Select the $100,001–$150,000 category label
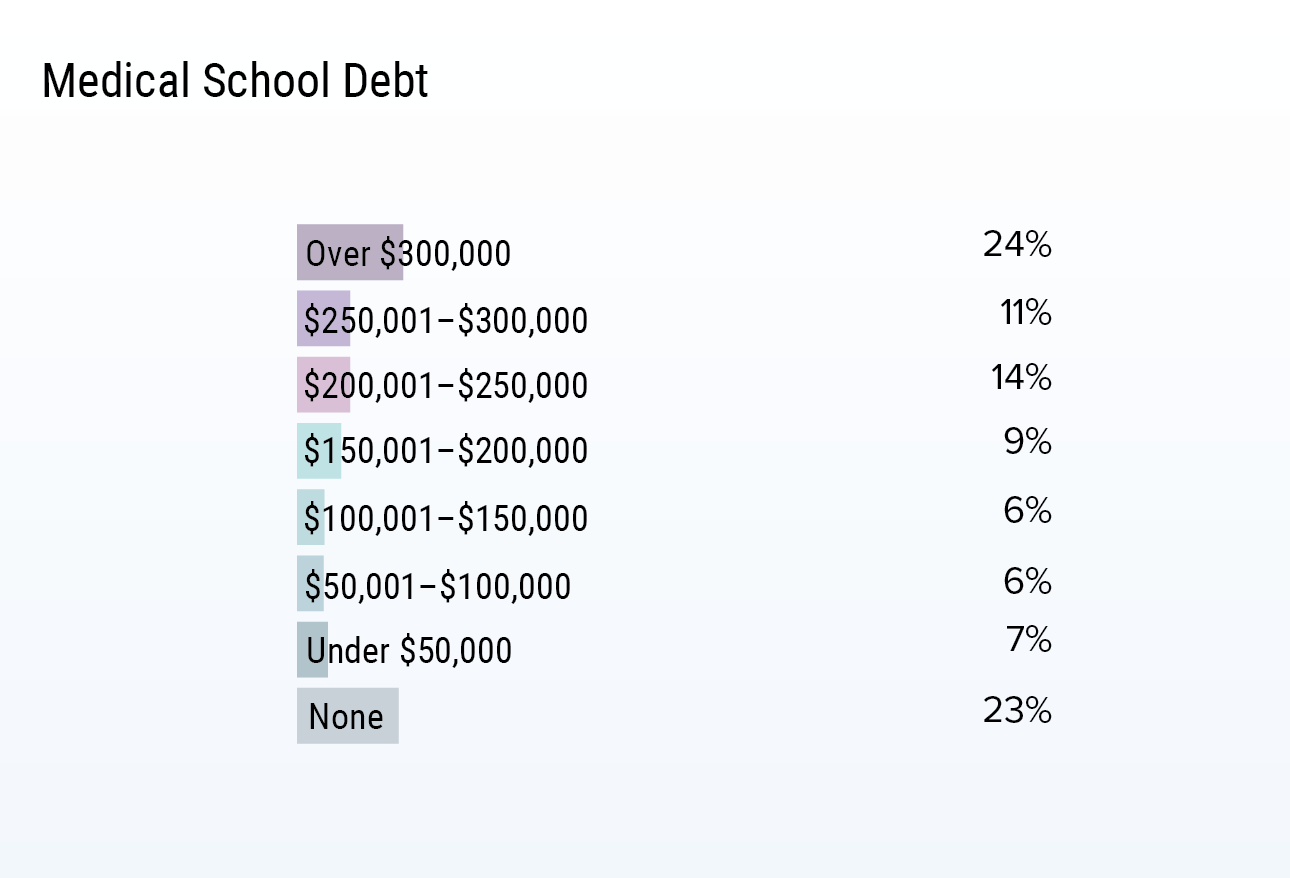Screen dimensions: 1290x878 [x=446, y=519]
